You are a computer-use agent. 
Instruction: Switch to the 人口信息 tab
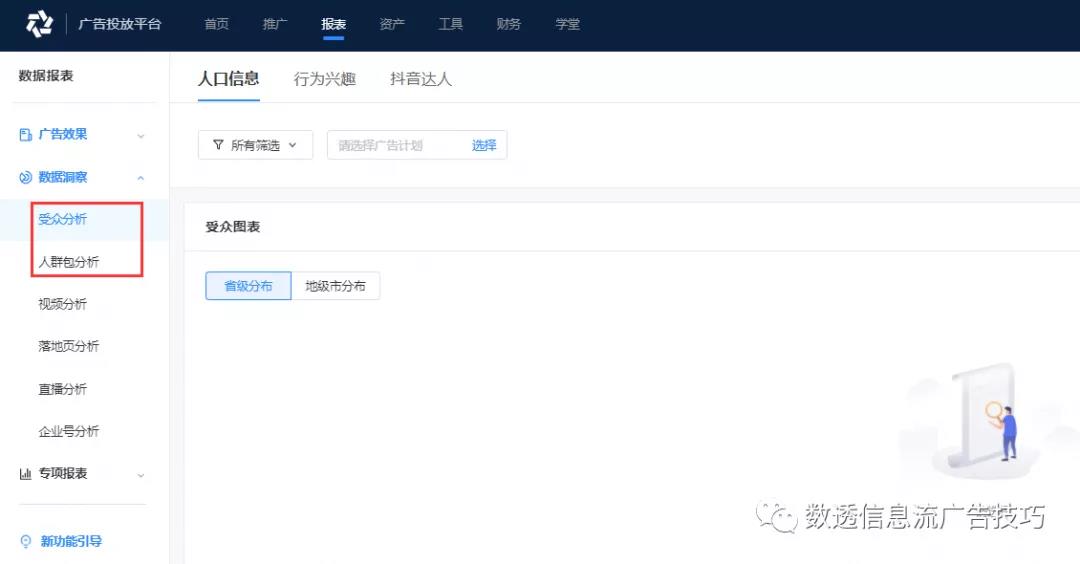229,79
